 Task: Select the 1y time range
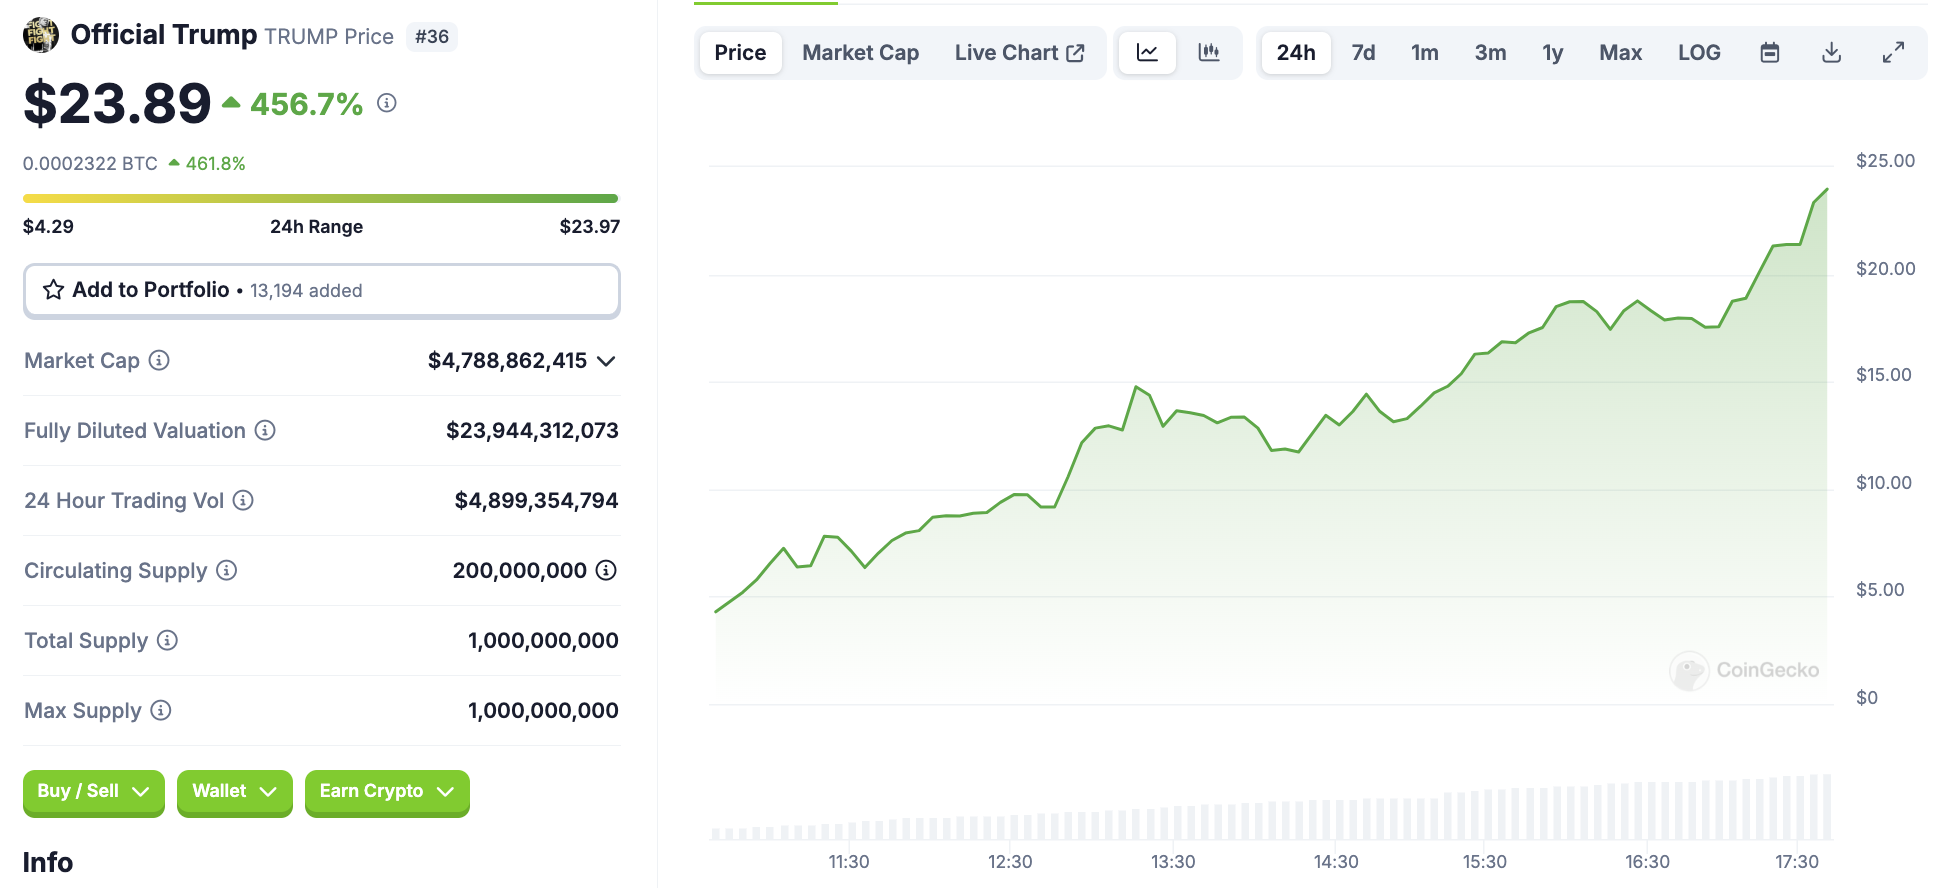(x=1552, y=53)
